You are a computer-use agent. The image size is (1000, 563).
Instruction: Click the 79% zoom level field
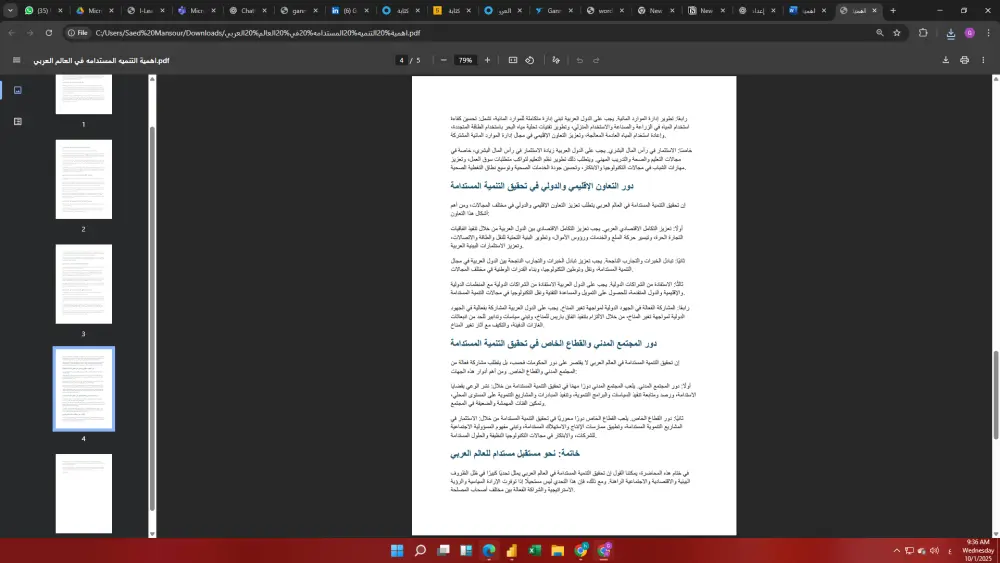[465, 60]
